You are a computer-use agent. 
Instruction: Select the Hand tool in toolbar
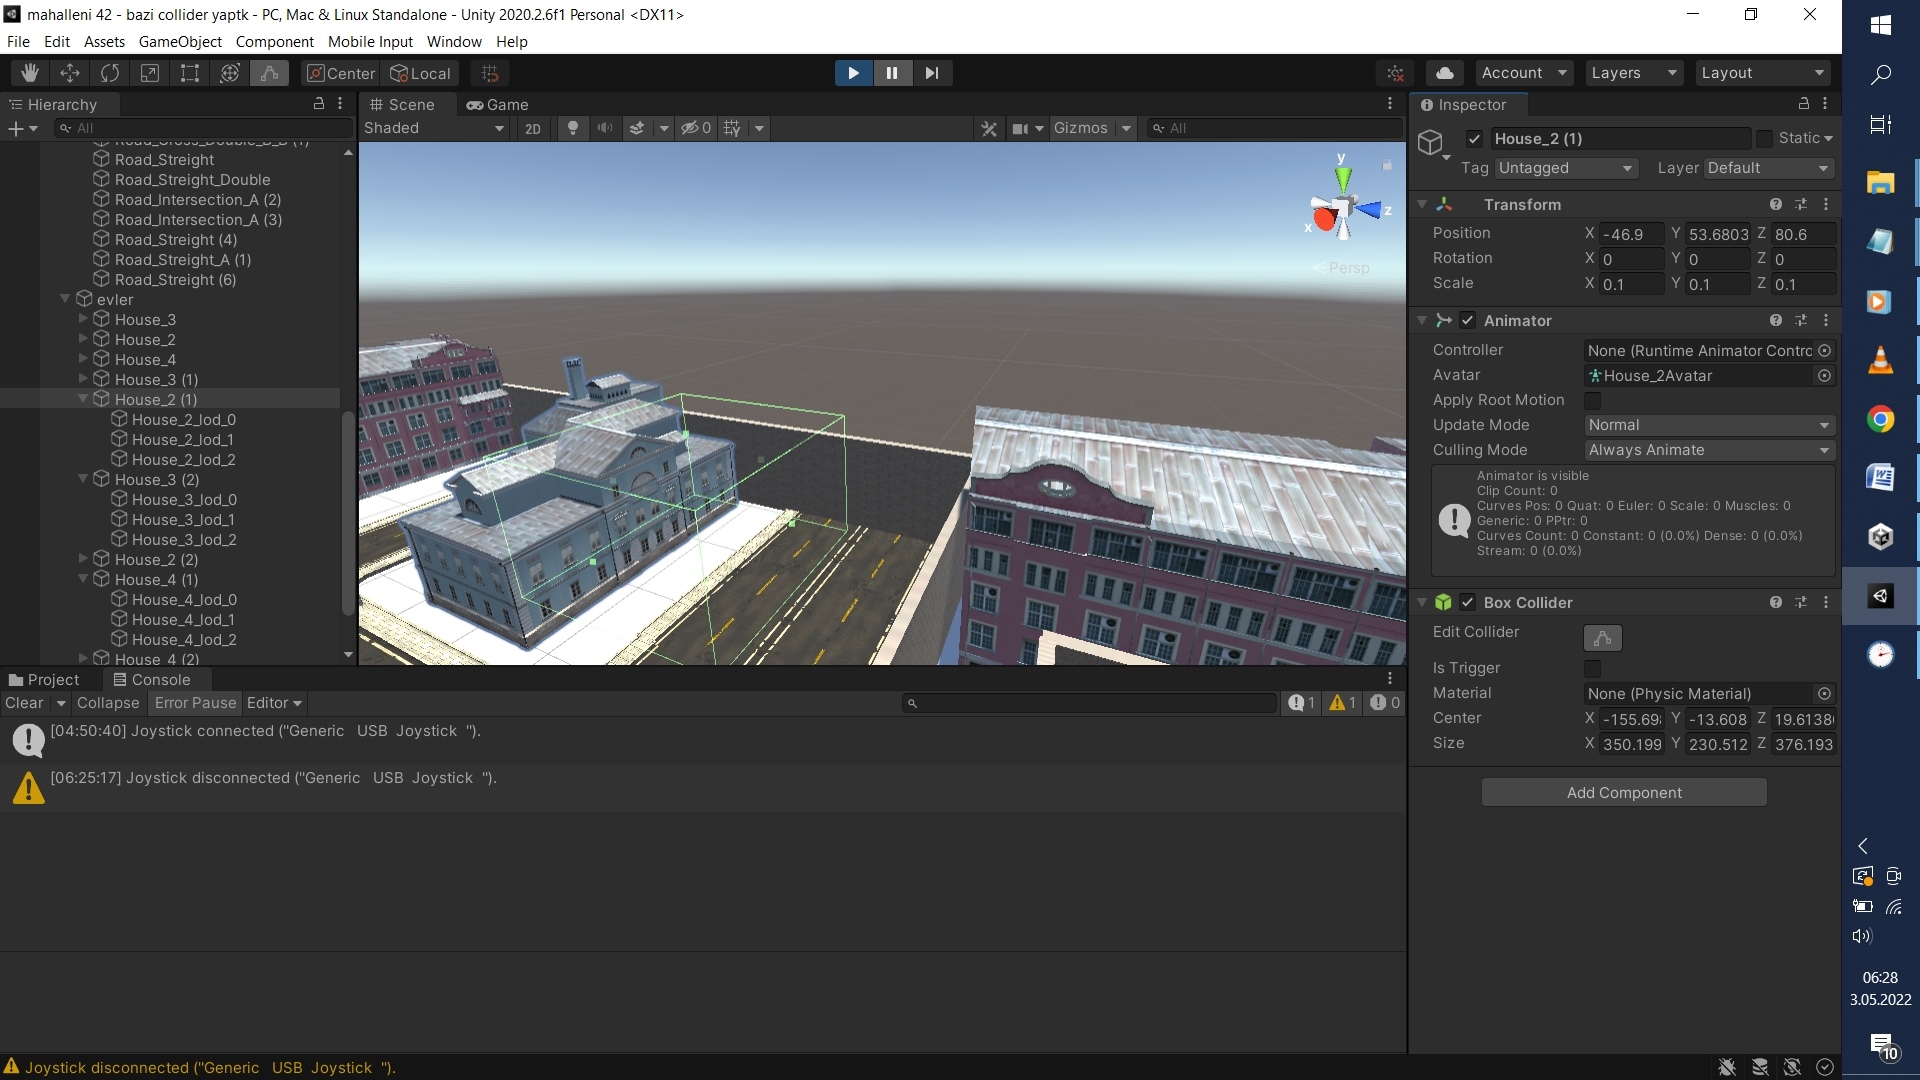pos(30,73)
